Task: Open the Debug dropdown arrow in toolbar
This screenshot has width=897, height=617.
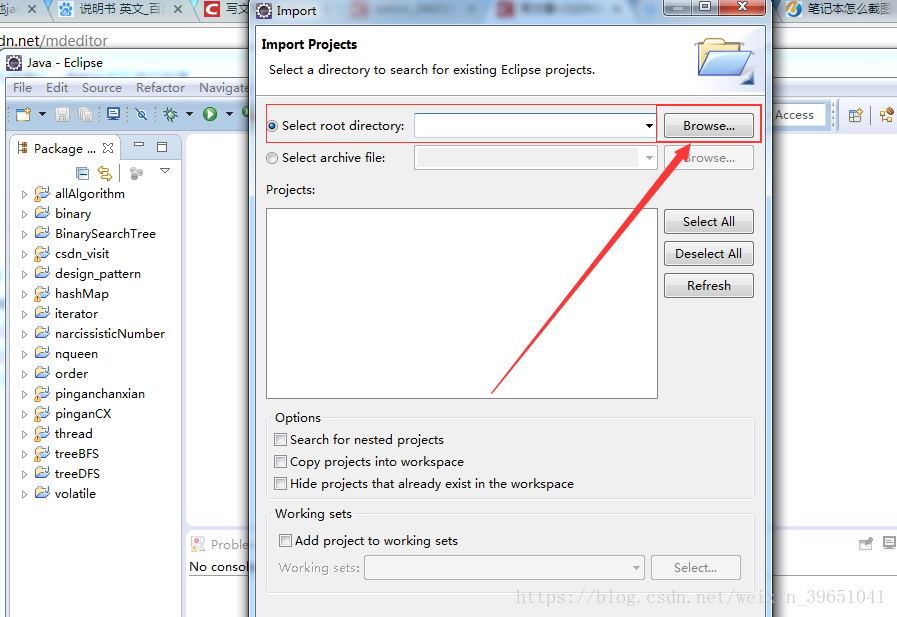Action: [x=189, y=114]
